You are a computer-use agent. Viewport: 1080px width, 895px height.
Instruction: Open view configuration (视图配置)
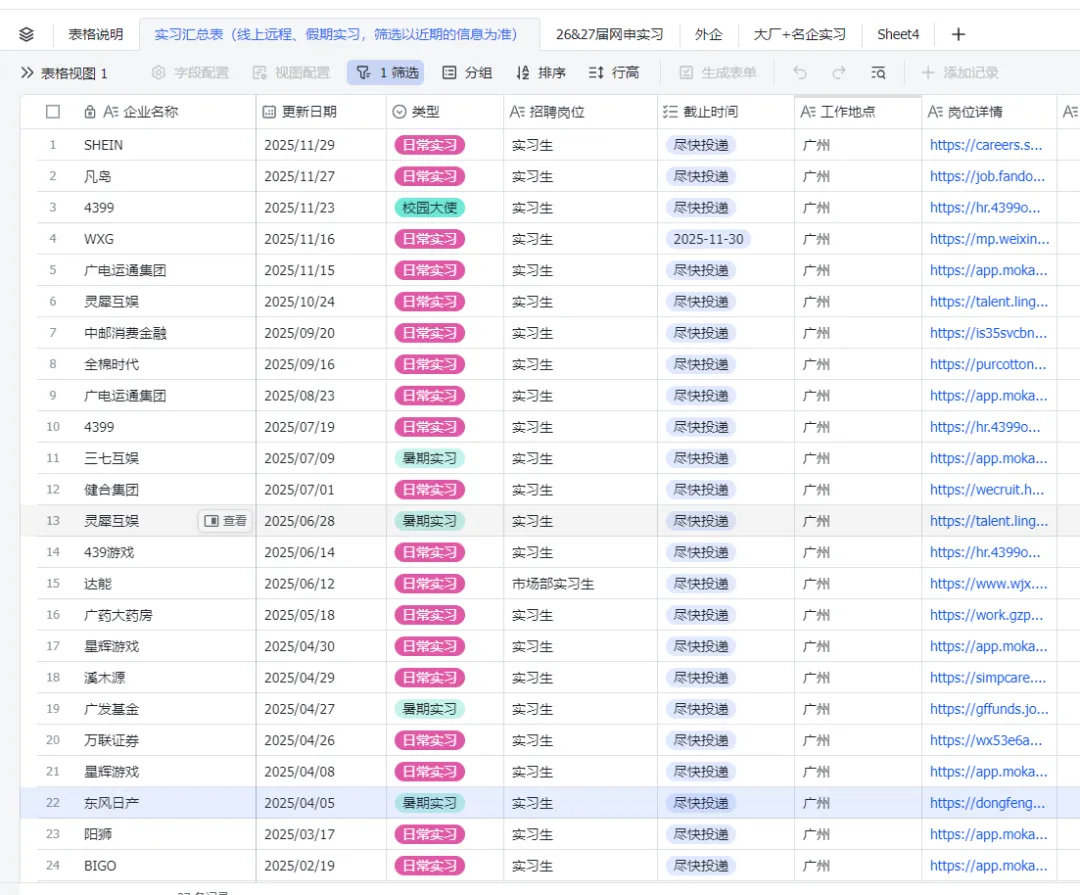(291, 72)
